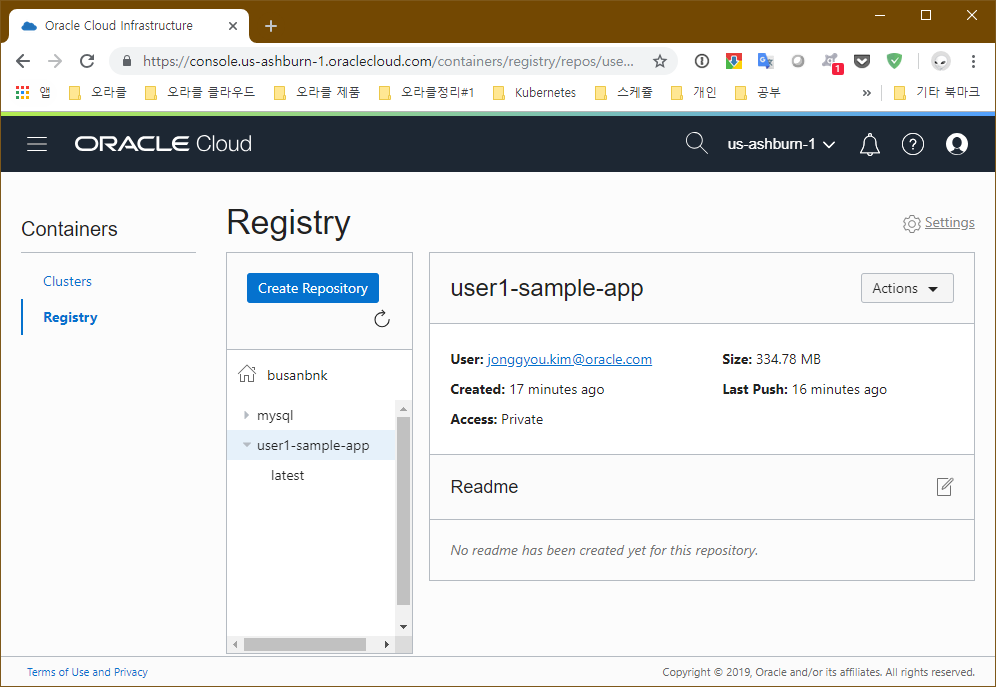Edit the Readme with pencil icon
This screenshot has width=996, height=687.
coord(944,487)
